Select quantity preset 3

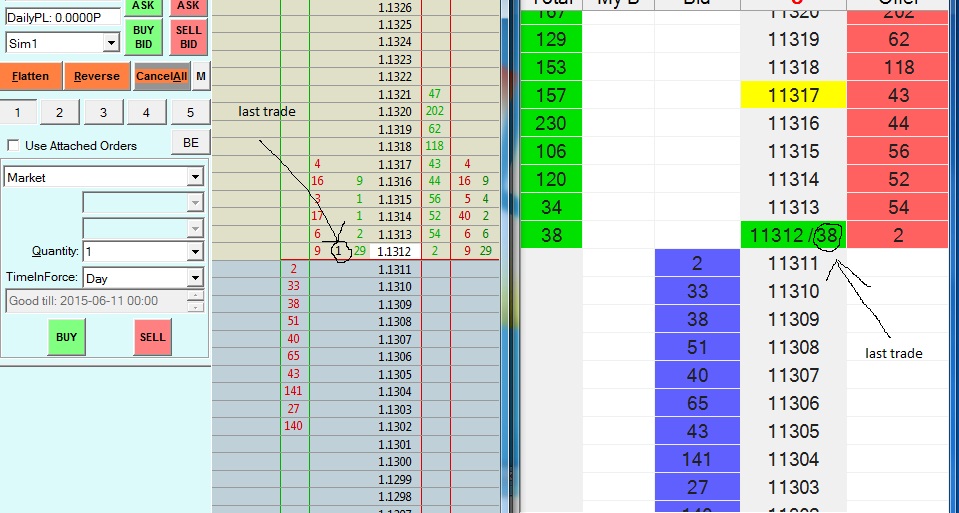coord(103,113)
